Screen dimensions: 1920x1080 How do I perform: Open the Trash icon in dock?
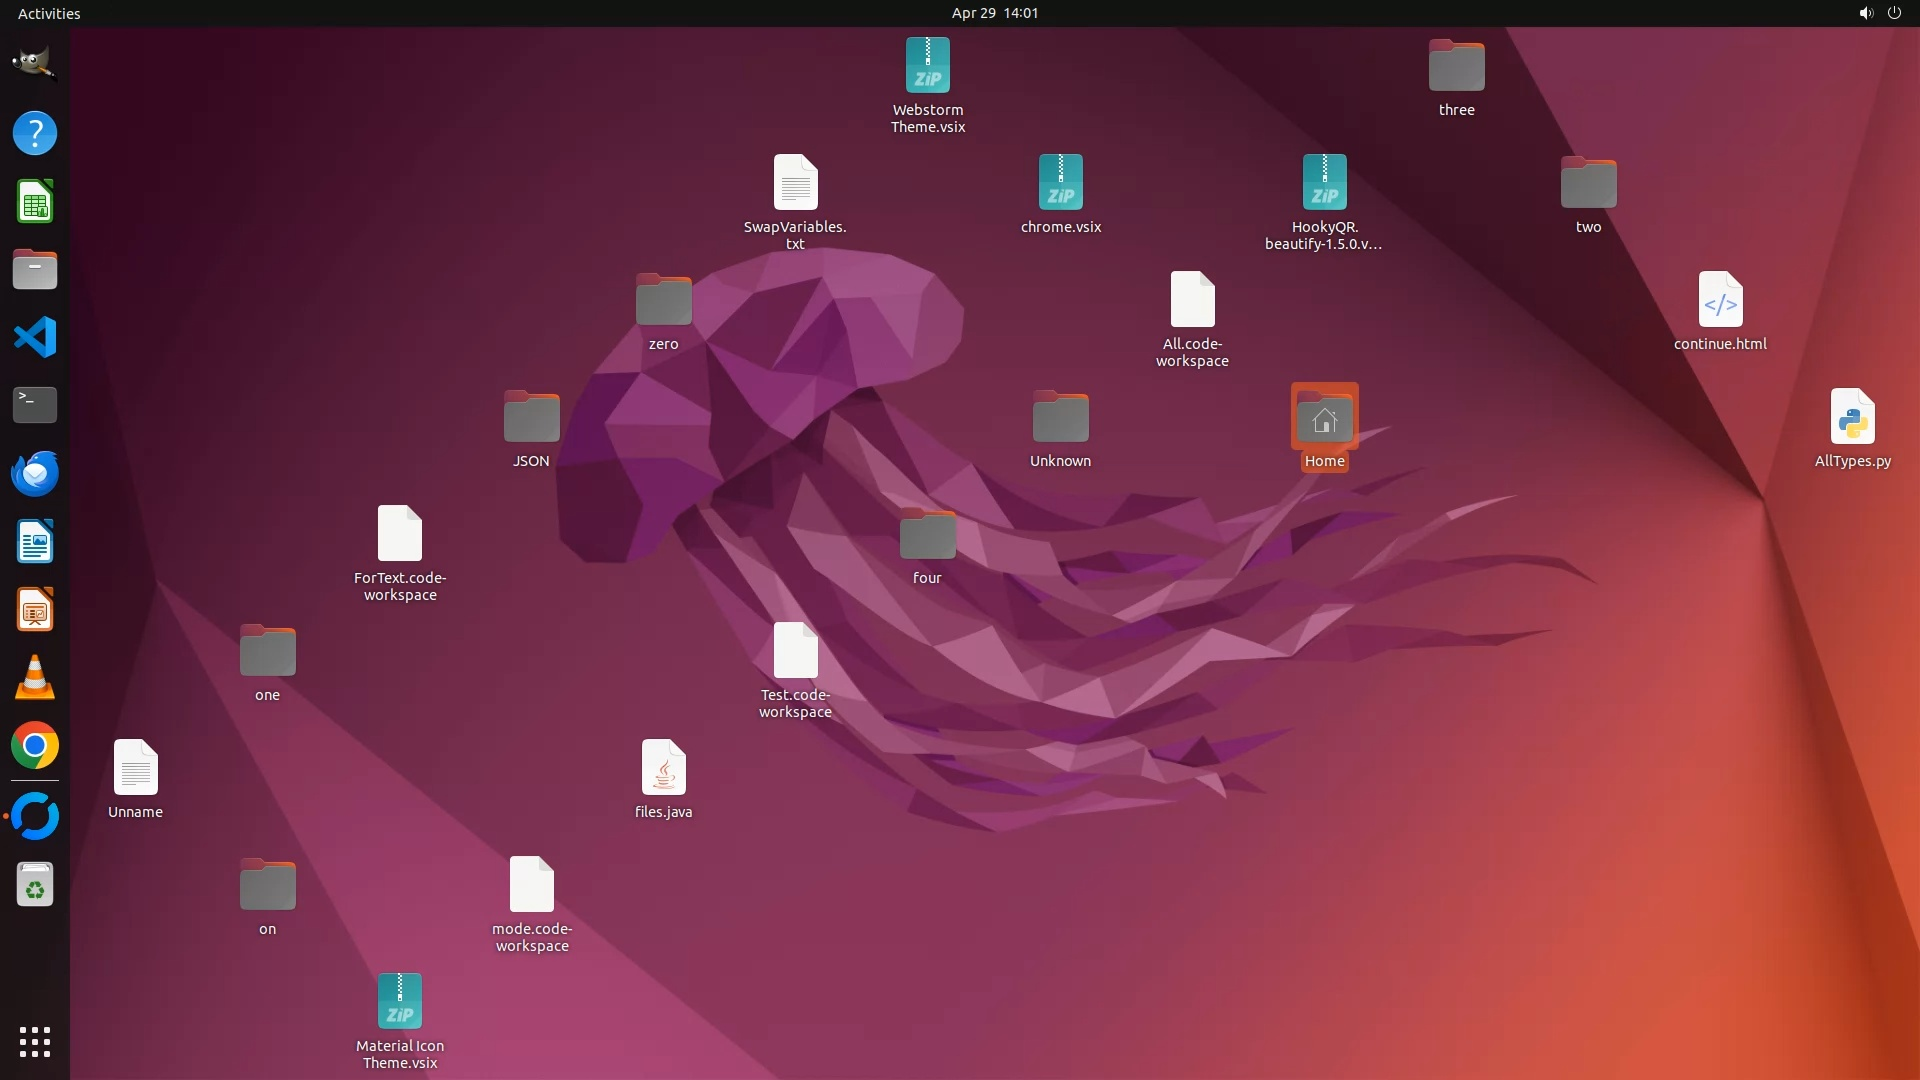point(34,885)
